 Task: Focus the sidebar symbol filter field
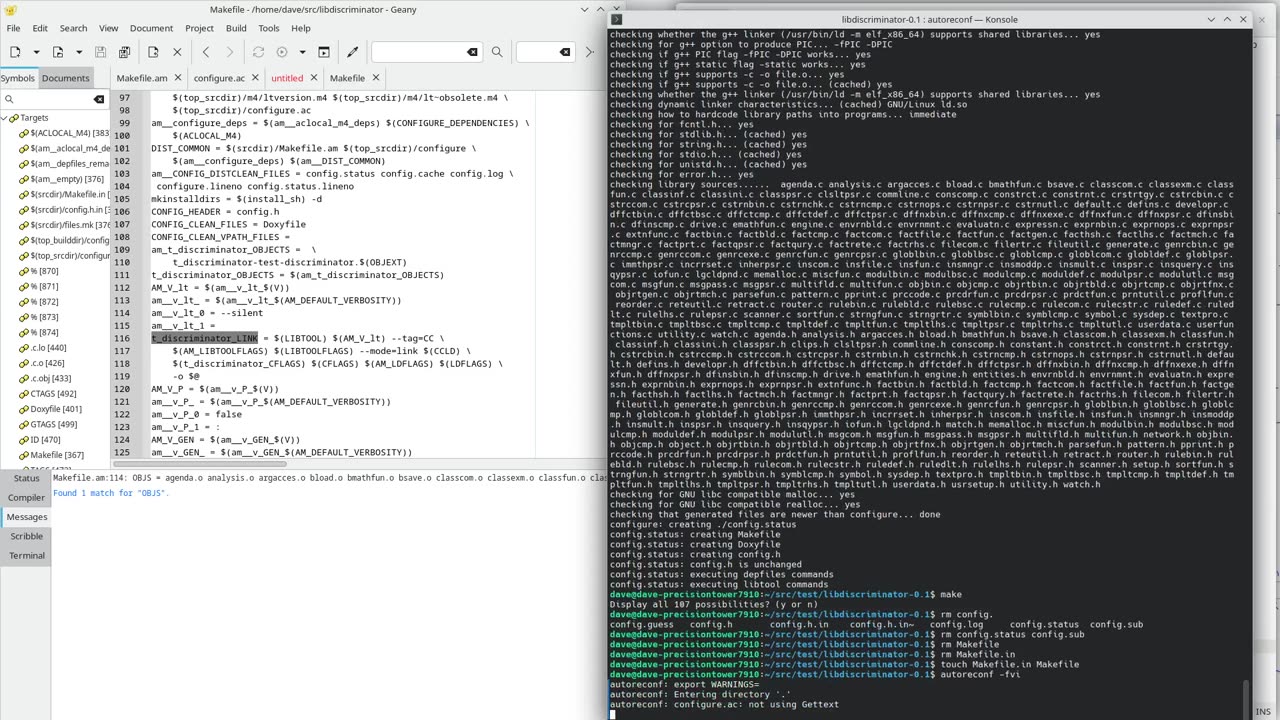click(53, 99)
